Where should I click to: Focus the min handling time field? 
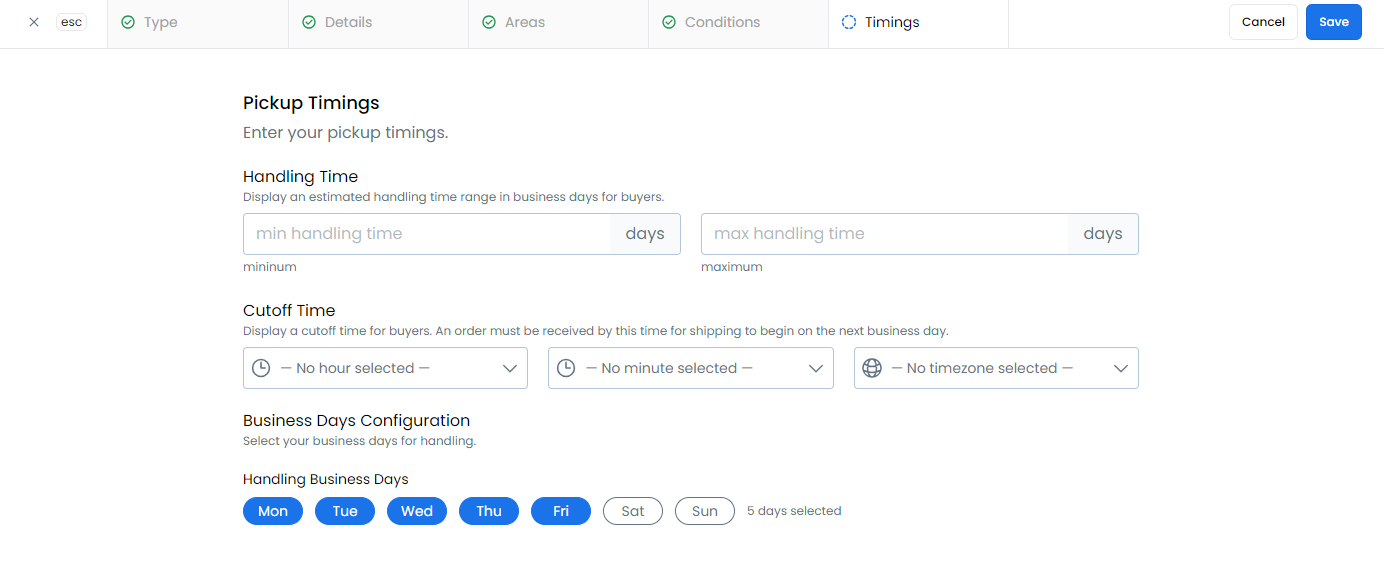tap(427, 234)
